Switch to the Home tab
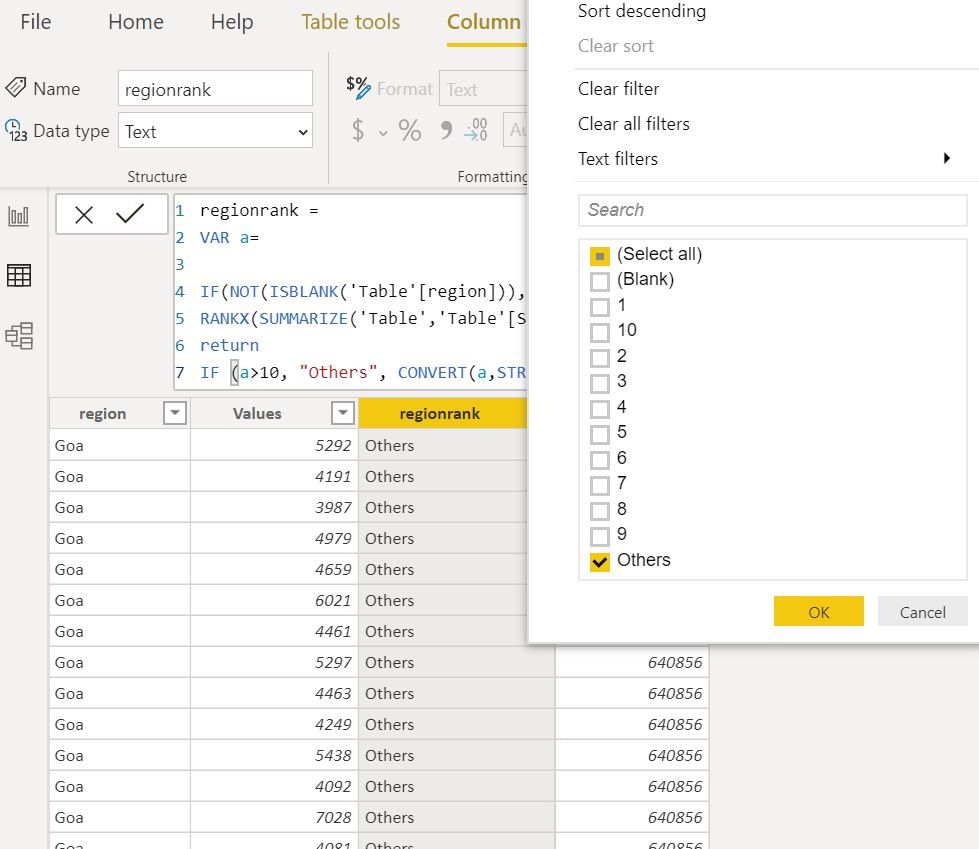The width and height of the screenshot is (979, 849). tap(135, 22)
